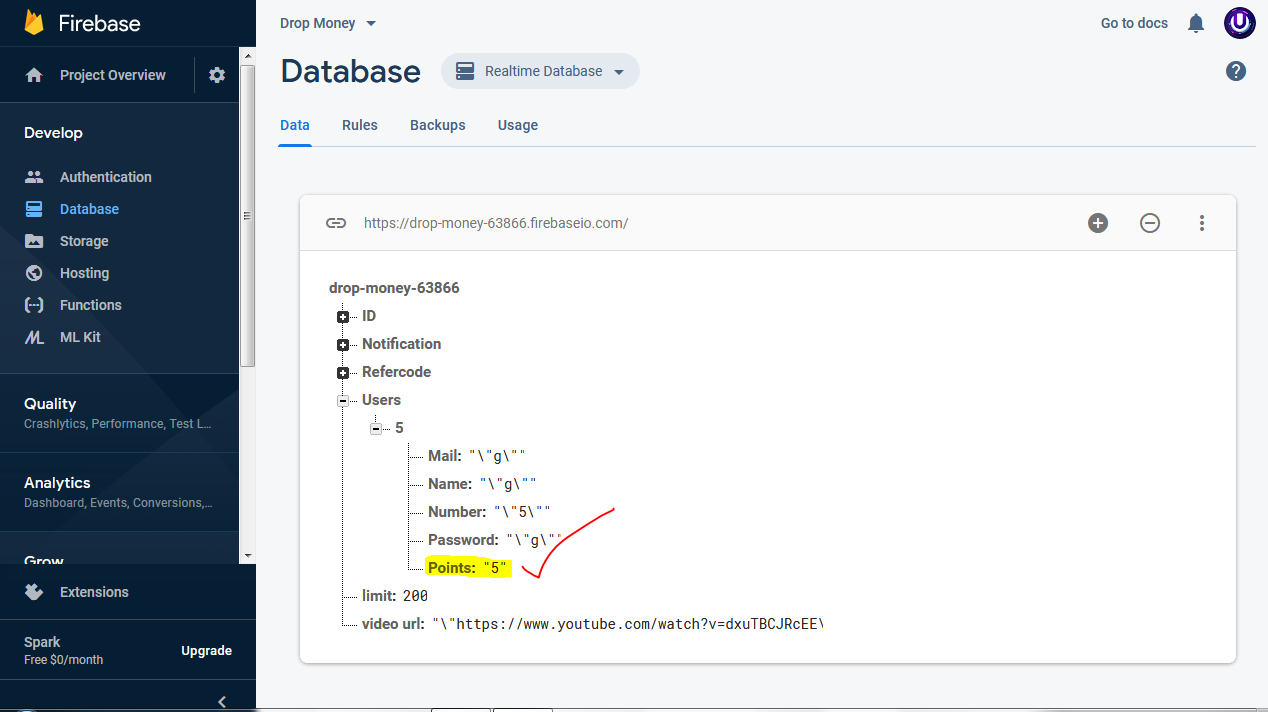Open the user account avatar

pos(1240,23)
